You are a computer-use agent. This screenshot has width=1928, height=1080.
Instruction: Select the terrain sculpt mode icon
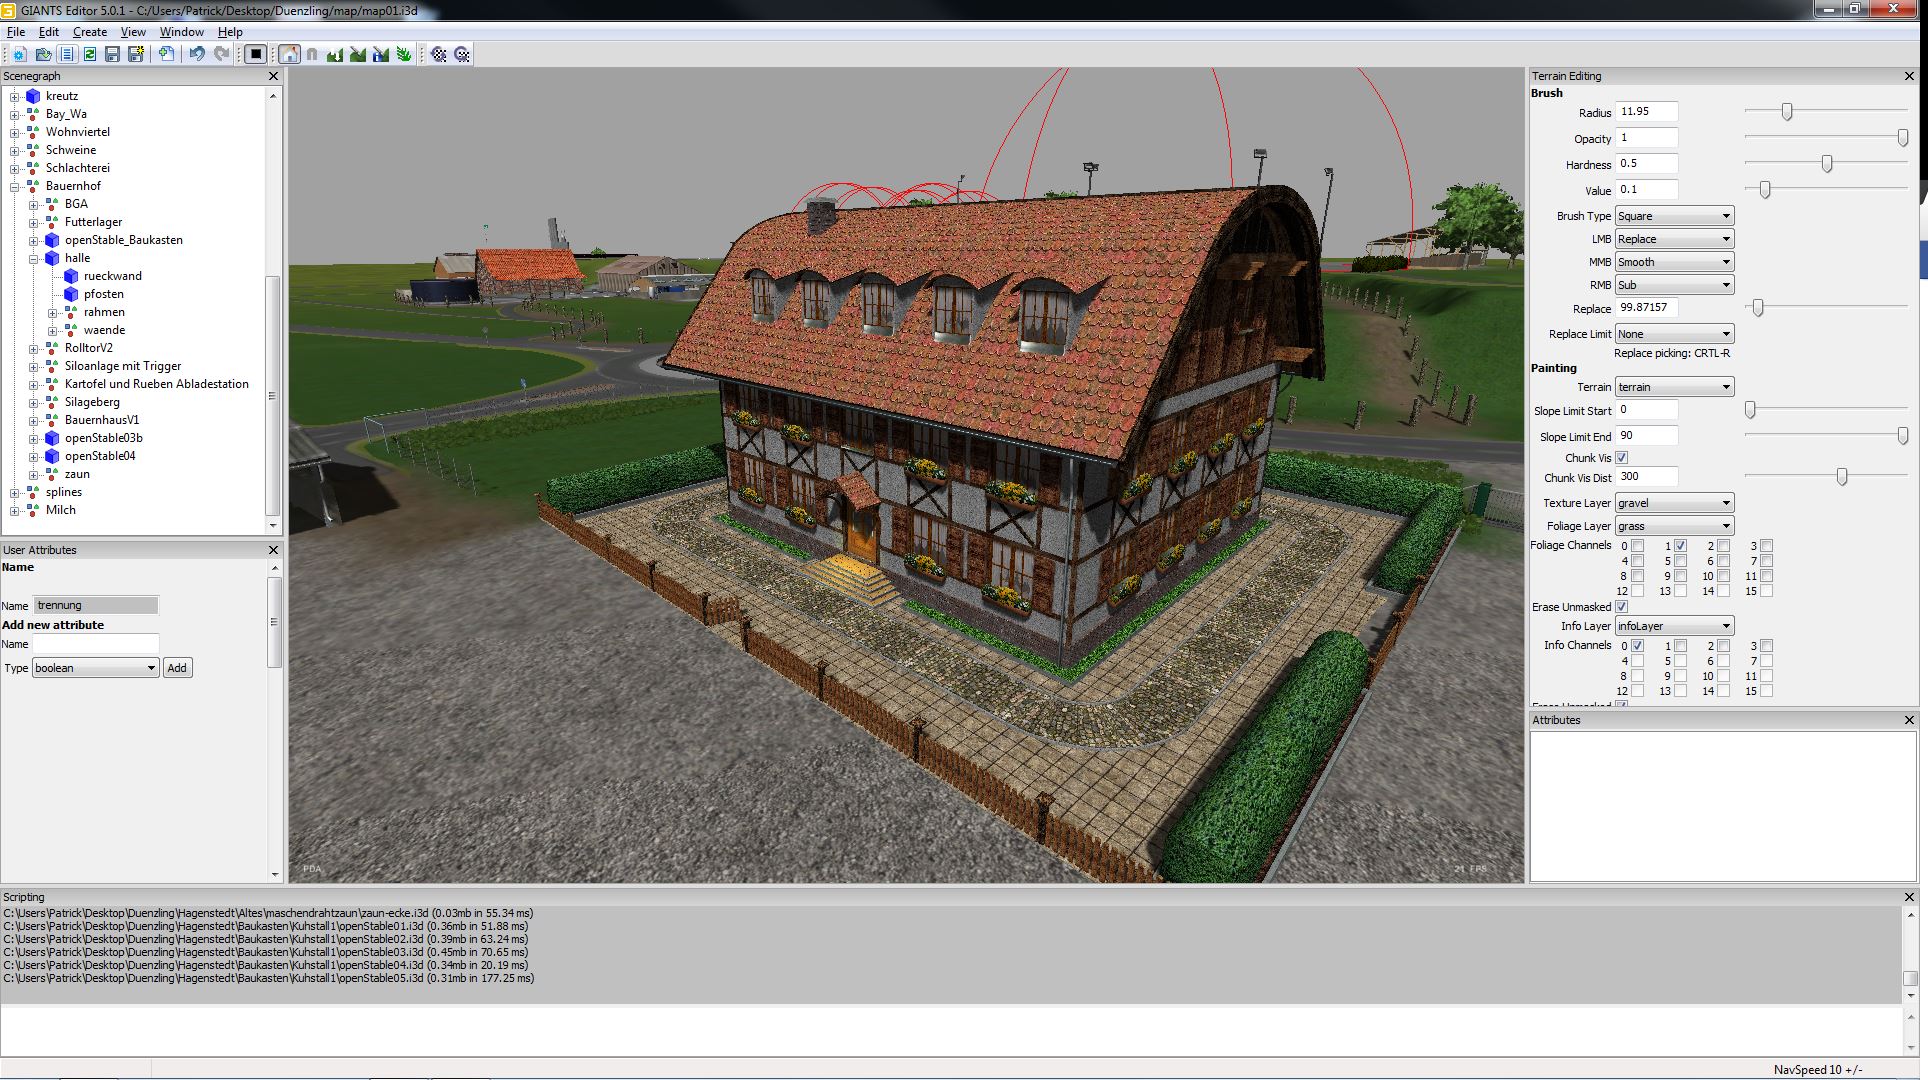click(x=335, y=54)
